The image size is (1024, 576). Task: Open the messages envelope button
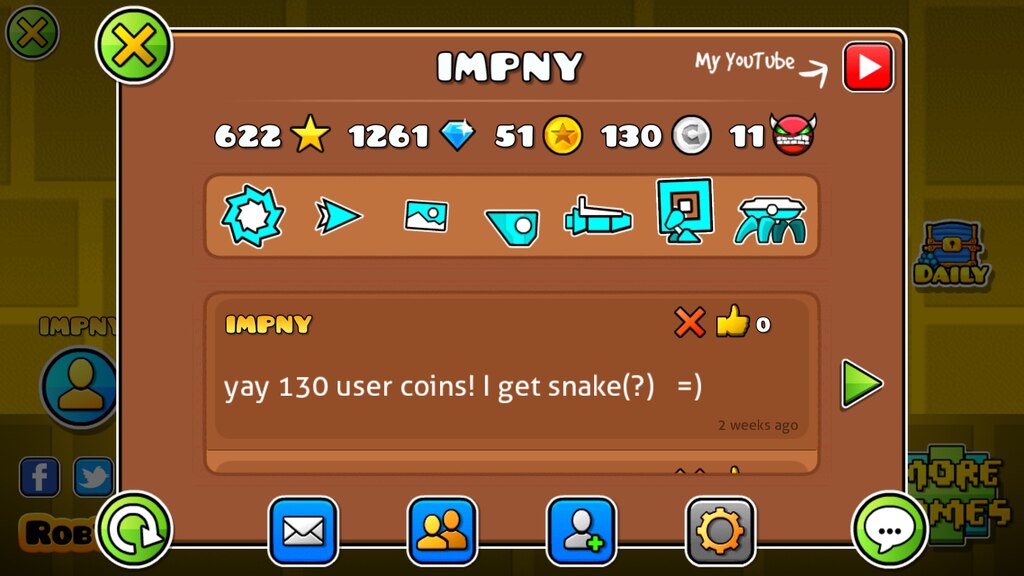pyautogui.click(x=303, y=531)
